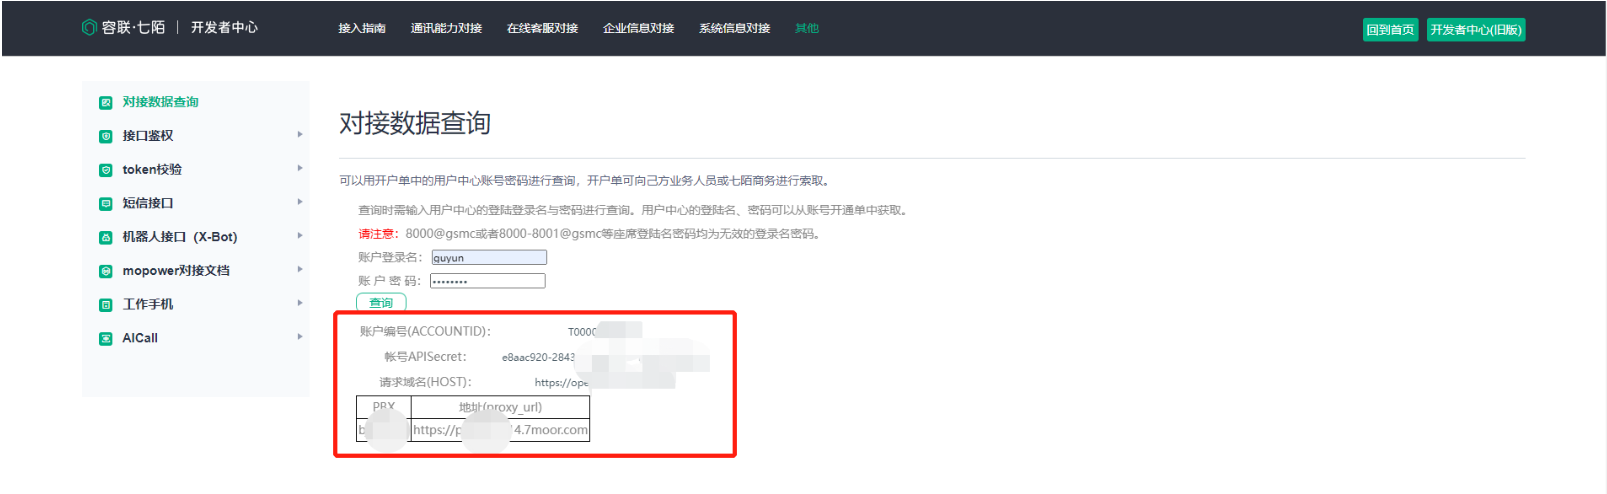Image resolution: width=1607 pixels, height=494 pixels.
Task: Focus the 账户登录名 input field
Action: point(489,258)
